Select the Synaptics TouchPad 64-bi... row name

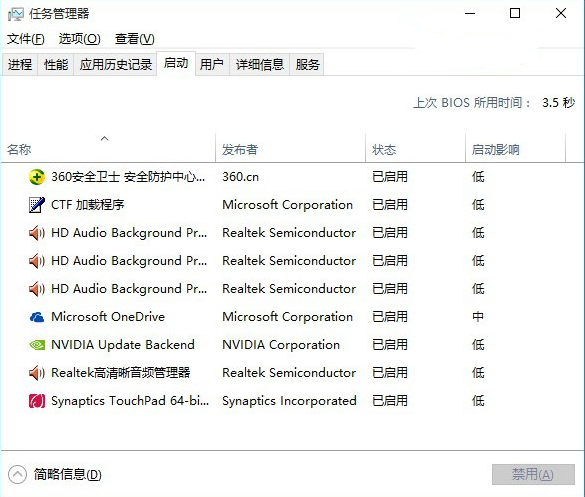(x=130, y=401)
